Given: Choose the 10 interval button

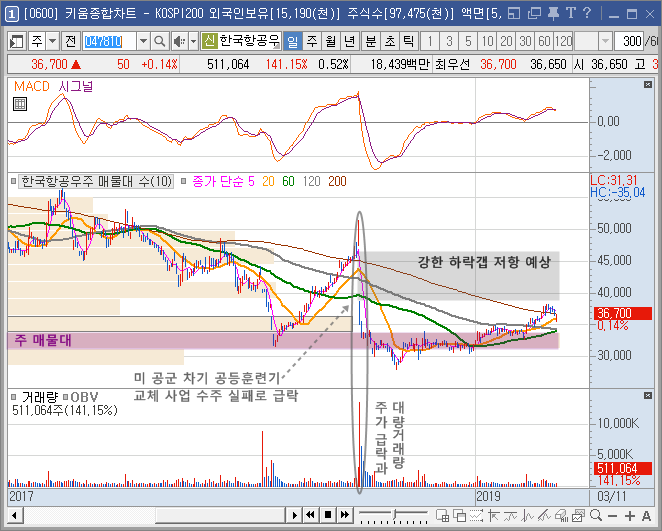Looking at the screenshot, I should click(x=487, y=41).
